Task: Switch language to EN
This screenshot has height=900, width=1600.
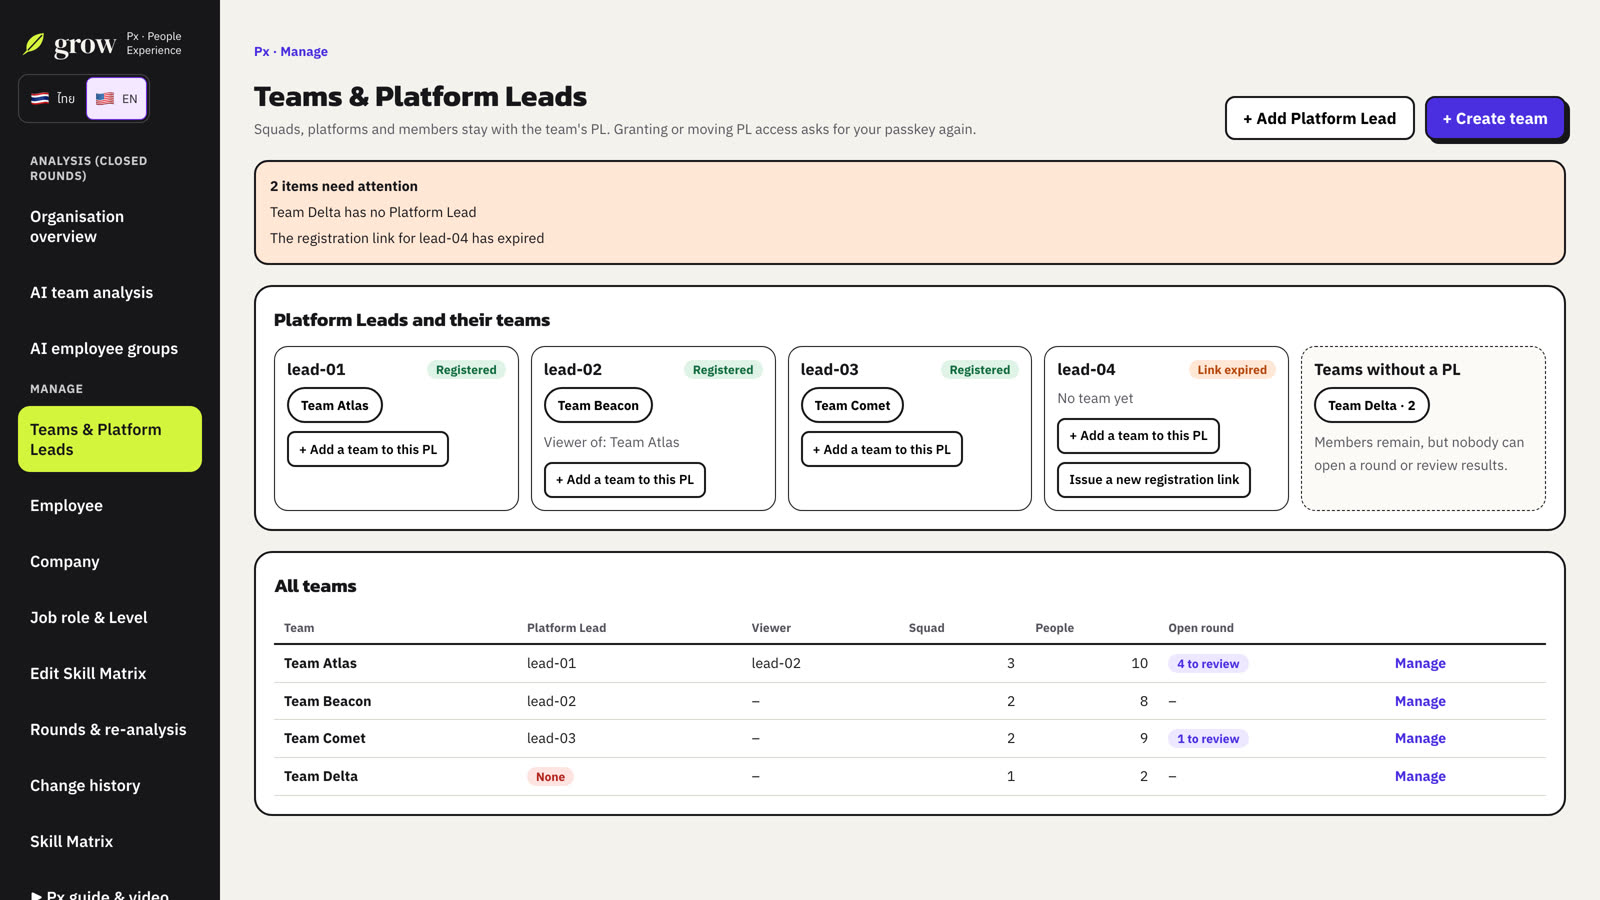Action: [117, 99]
